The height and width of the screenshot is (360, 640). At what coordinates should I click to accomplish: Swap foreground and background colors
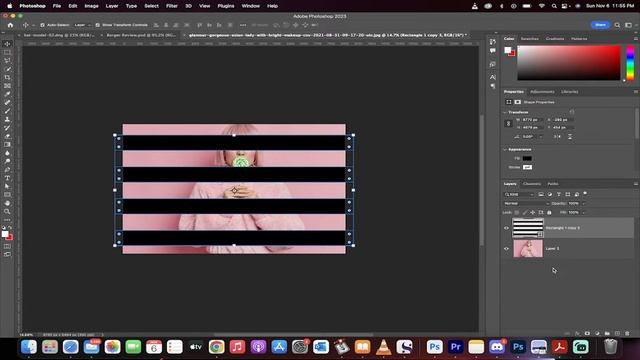coord(10,227)
